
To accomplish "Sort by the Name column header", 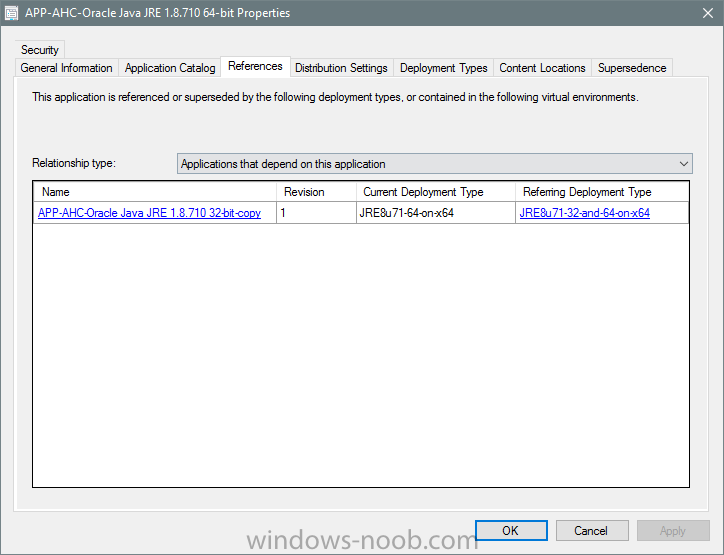I will tap(155, 192).
